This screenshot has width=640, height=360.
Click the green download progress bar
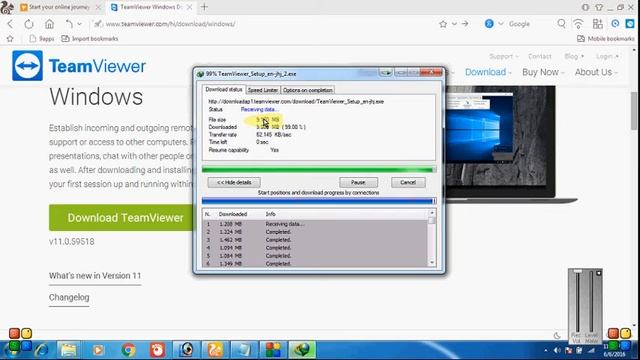319,169
